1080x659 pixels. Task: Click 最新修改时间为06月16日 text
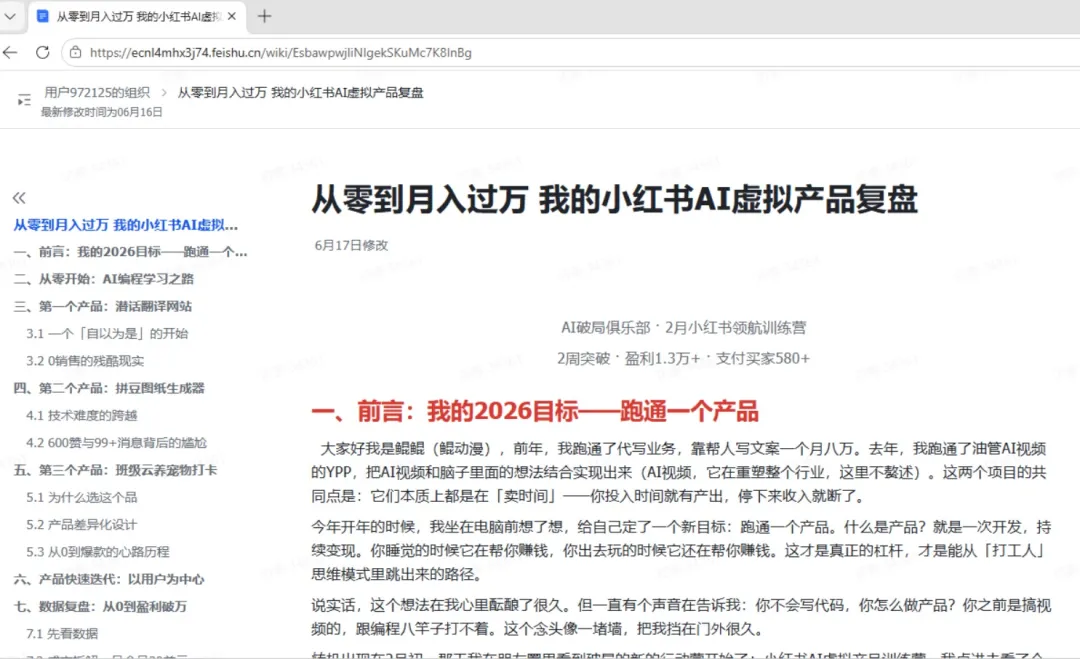(101, 112)
